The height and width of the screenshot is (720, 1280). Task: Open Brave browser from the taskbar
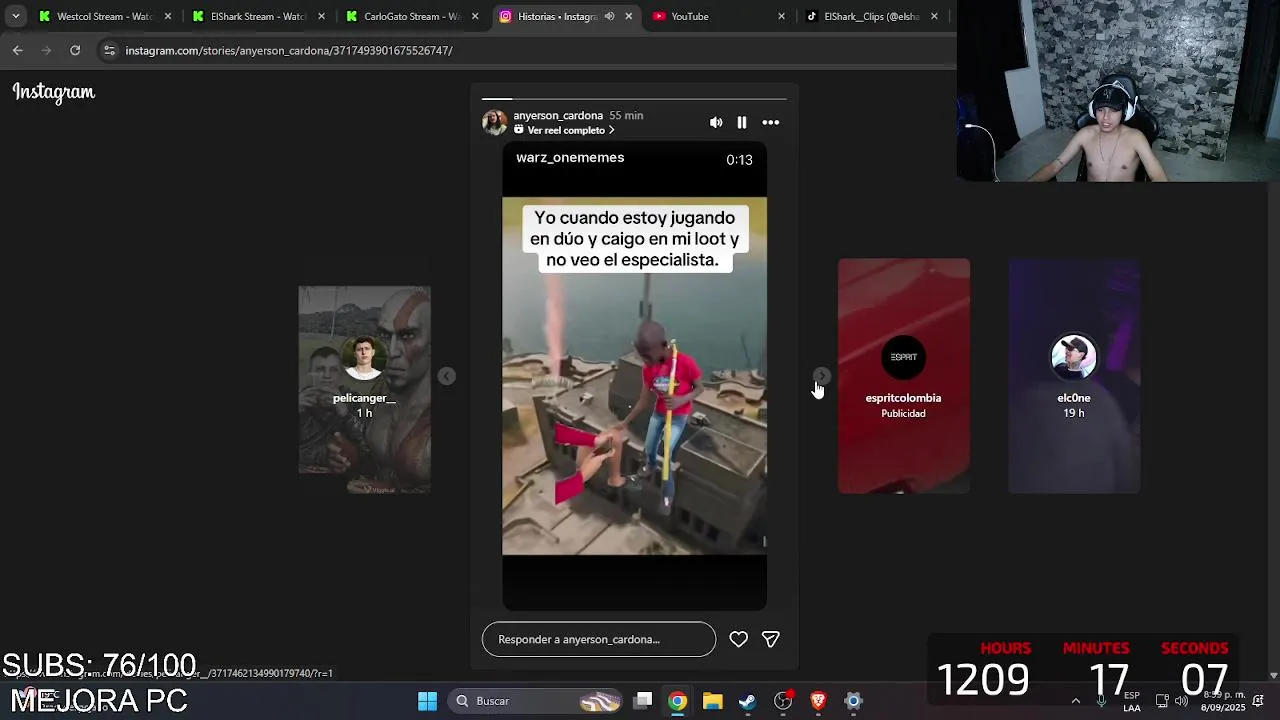[818, 701]
